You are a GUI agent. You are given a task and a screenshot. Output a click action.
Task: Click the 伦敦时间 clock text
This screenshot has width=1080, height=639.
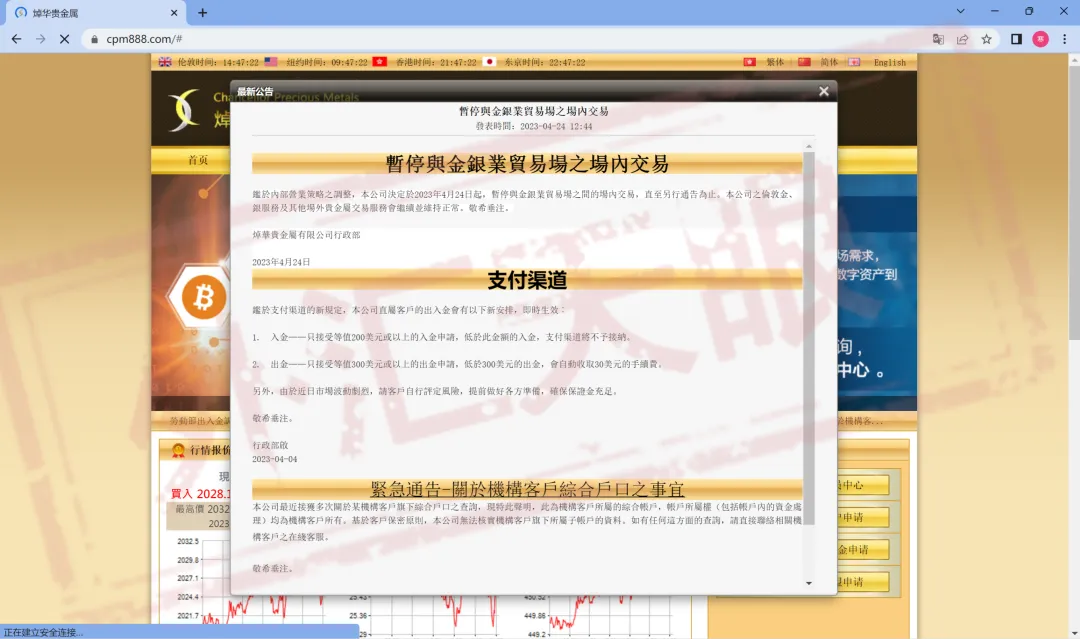click(218, 62)
